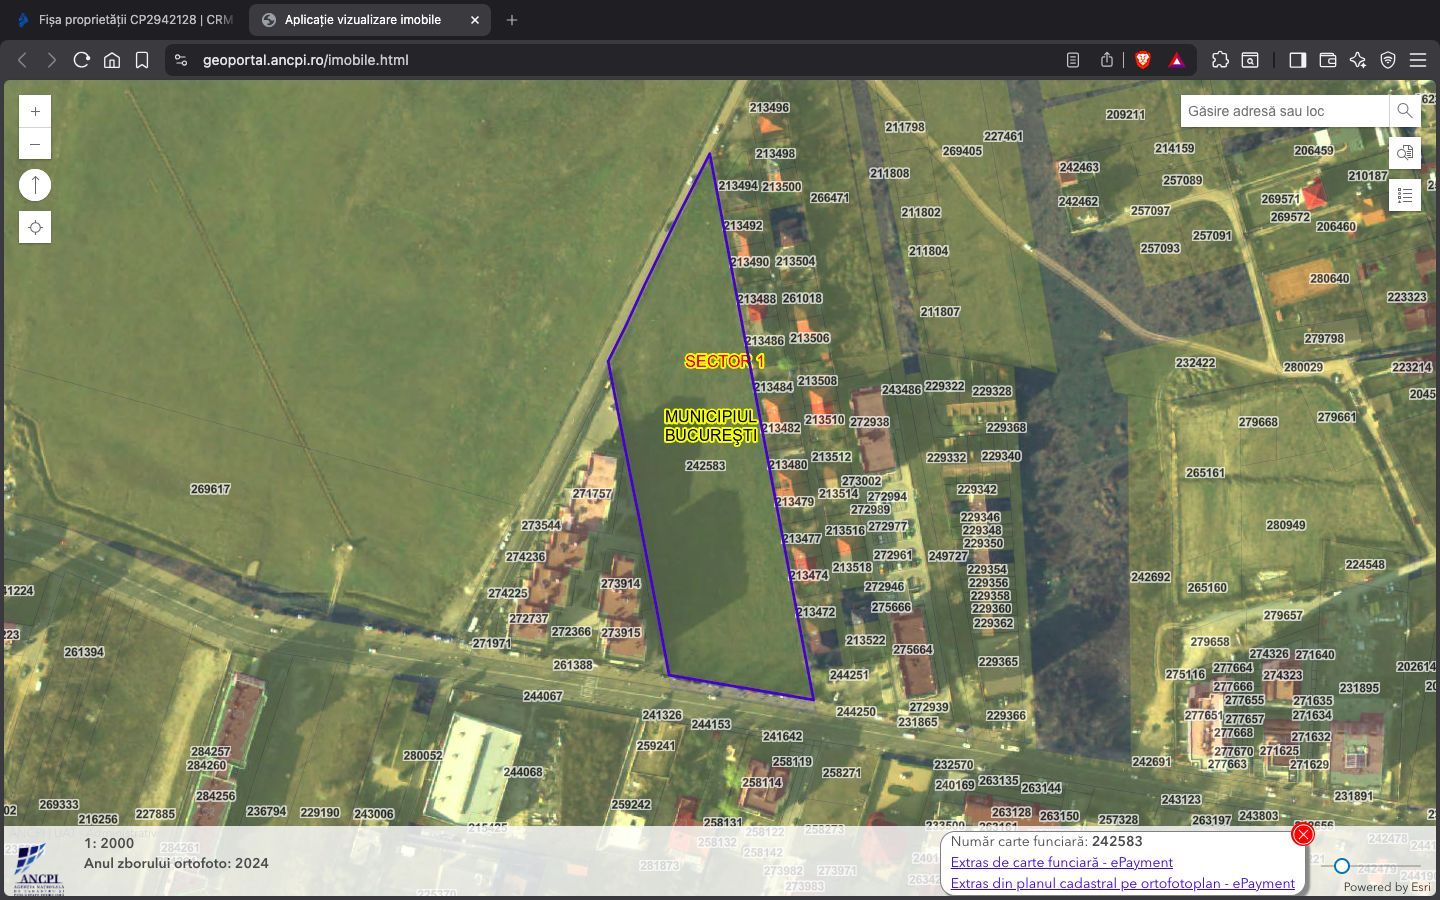Click the magnifier search icon on map
Viewport: 1440px width, 900px height.
(1405, 111)
